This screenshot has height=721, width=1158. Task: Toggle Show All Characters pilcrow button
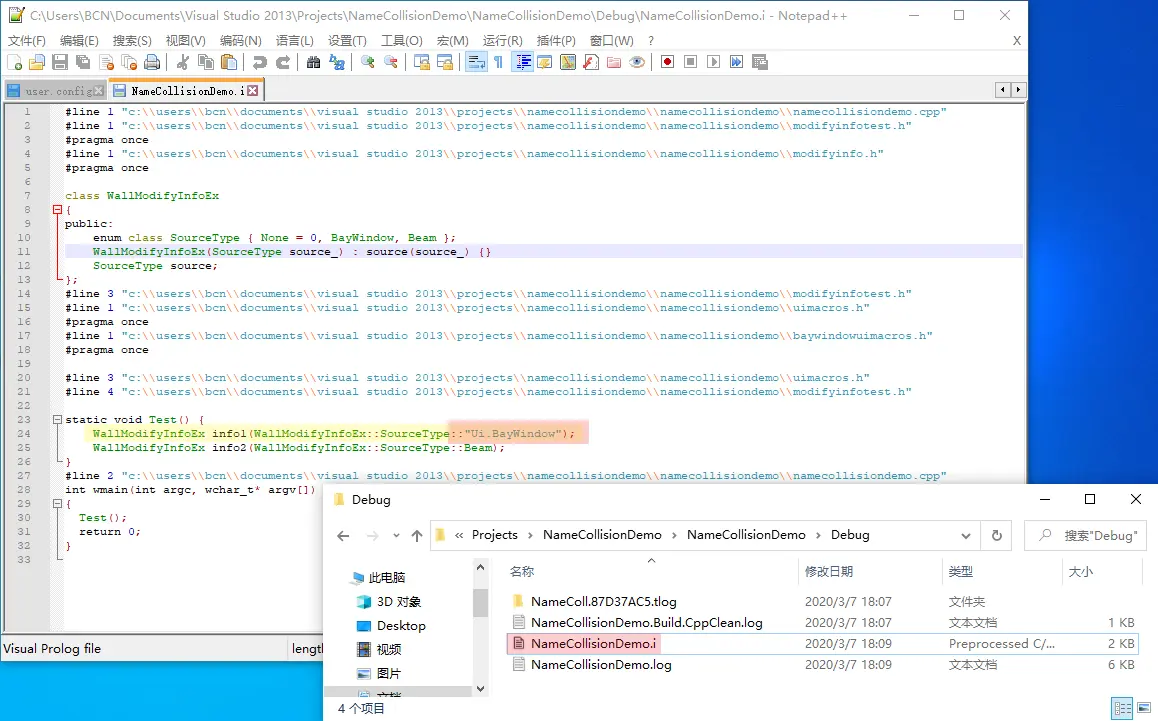(x=498, y=62)
